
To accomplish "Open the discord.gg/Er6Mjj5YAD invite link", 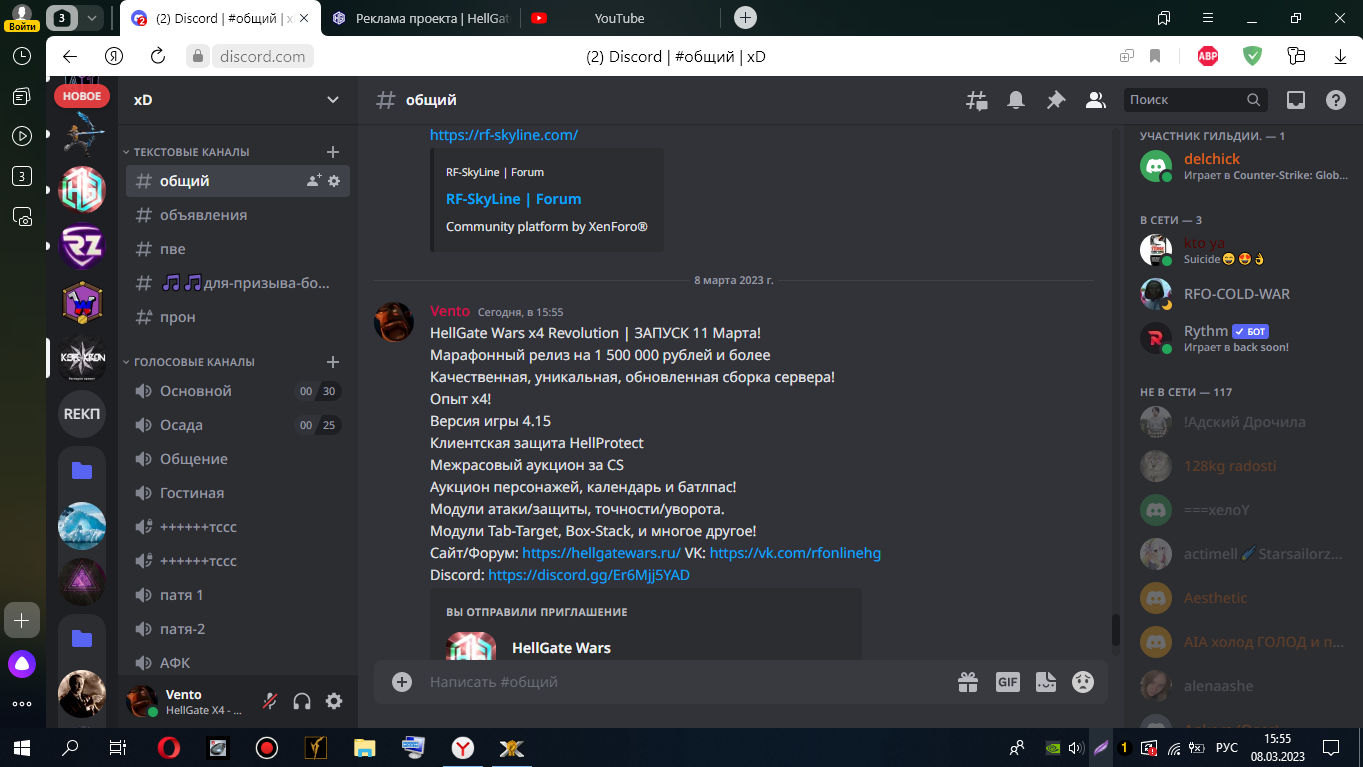I will pyautogui.click(x=589, y=575).
